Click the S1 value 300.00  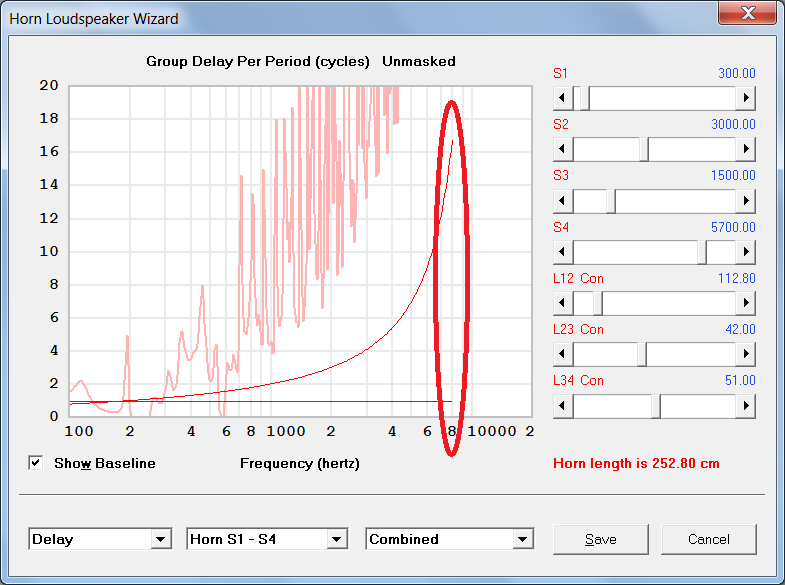pos(736,73)
